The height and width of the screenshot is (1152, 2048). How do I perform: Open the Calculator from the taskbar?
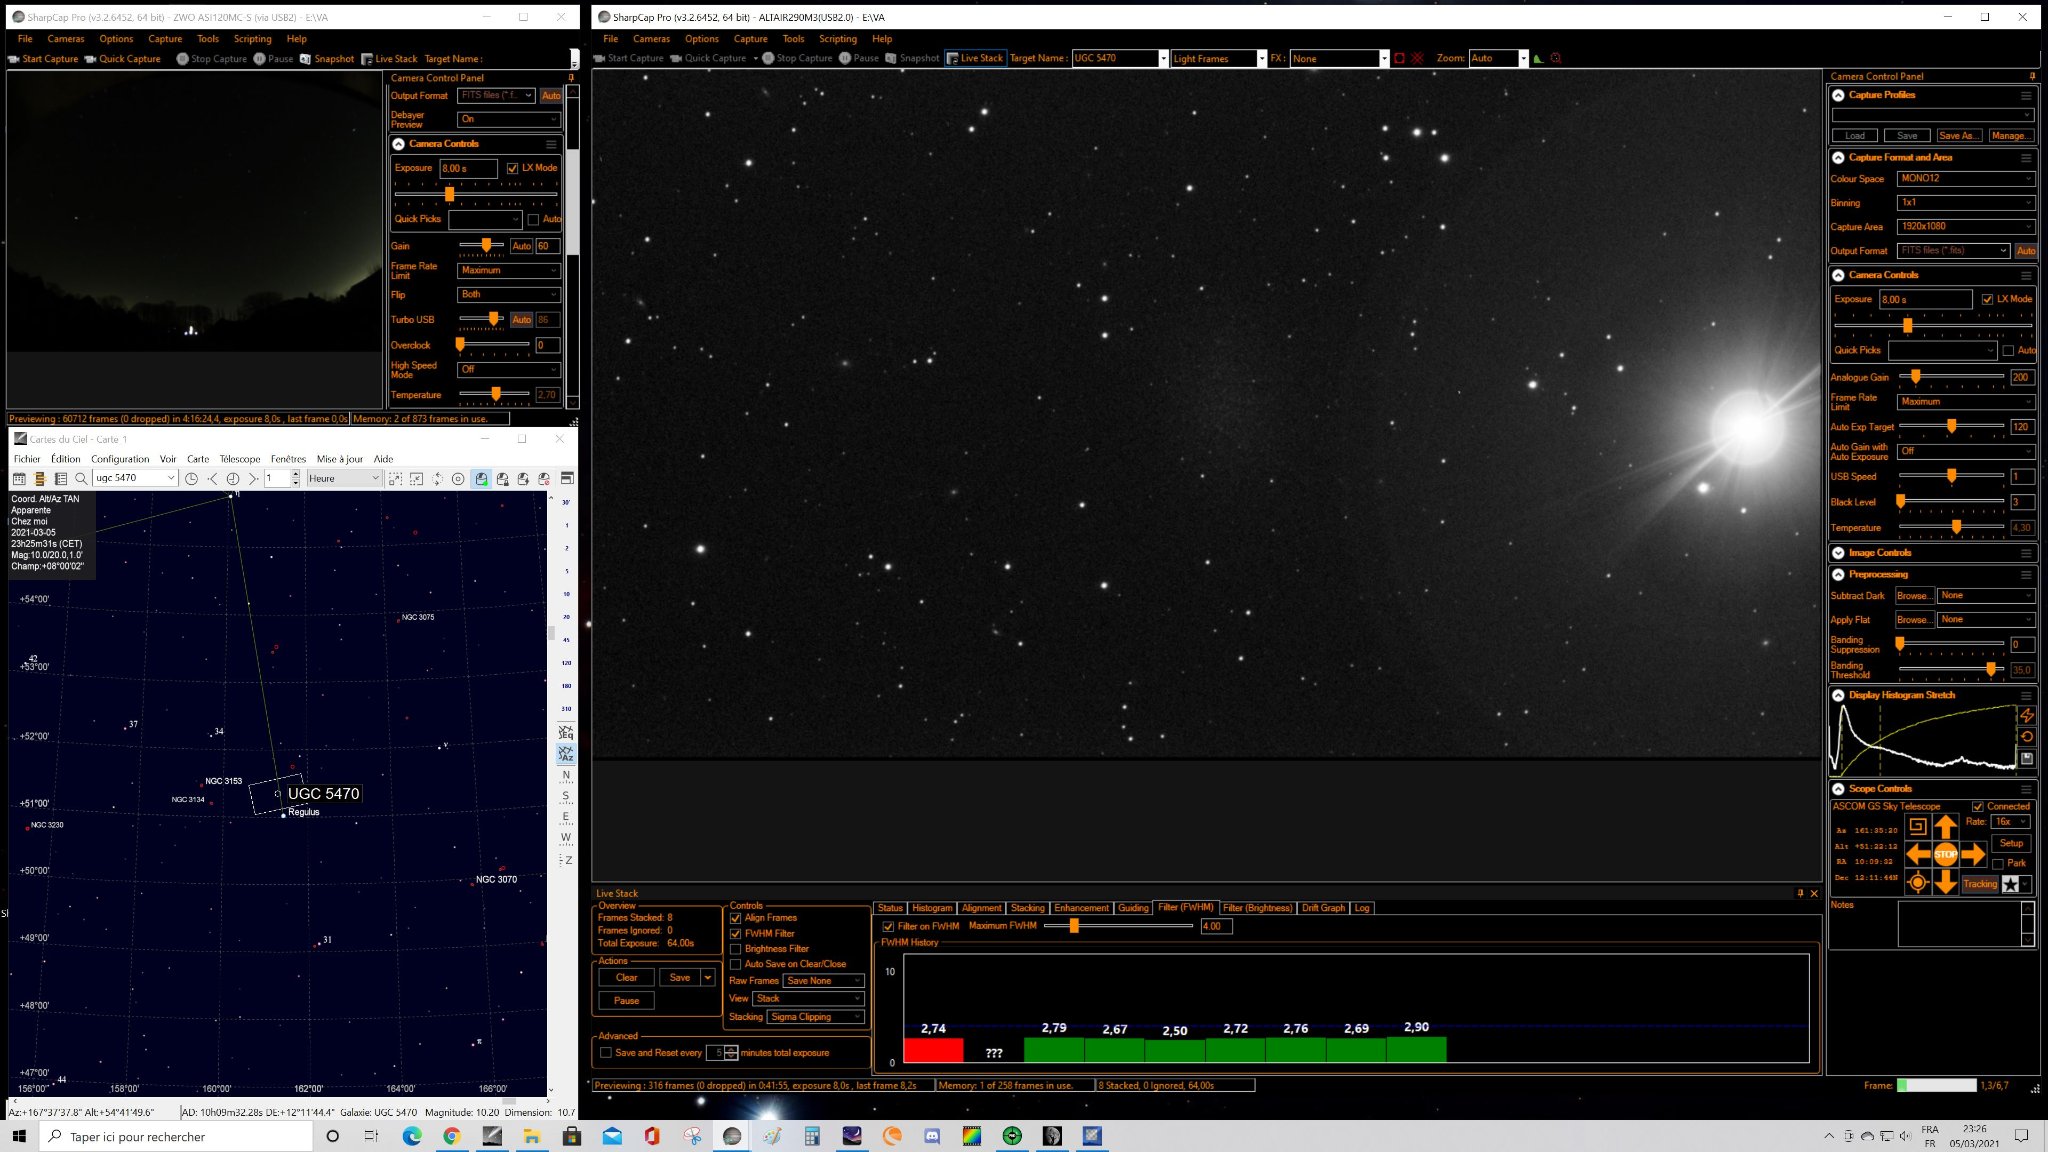point(812,1136)
